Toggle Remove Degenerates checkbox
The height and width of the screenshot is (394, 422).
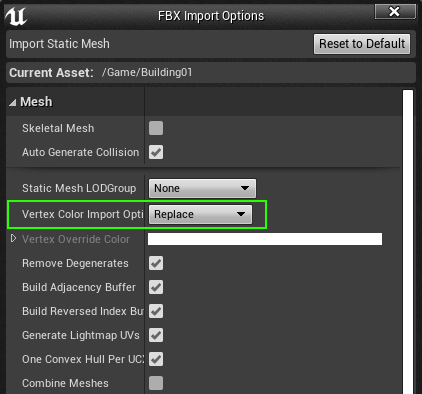tap(156, 263)
